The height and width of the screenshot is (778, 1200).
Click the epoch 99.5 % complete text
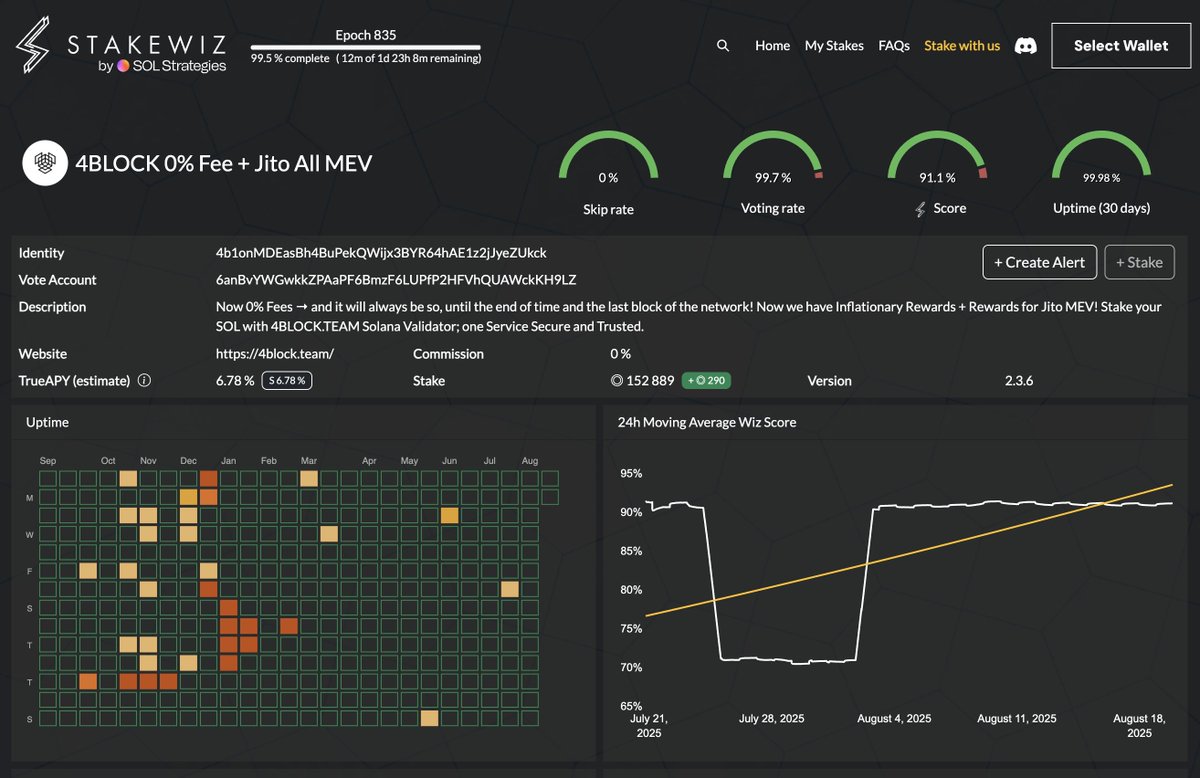pos(290,59)
